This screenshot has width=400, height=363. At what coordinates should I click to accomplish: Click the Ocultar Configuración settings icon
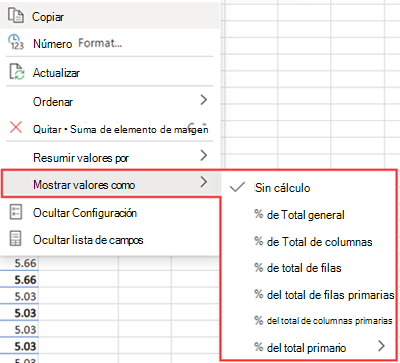click(x=15, y=212)
